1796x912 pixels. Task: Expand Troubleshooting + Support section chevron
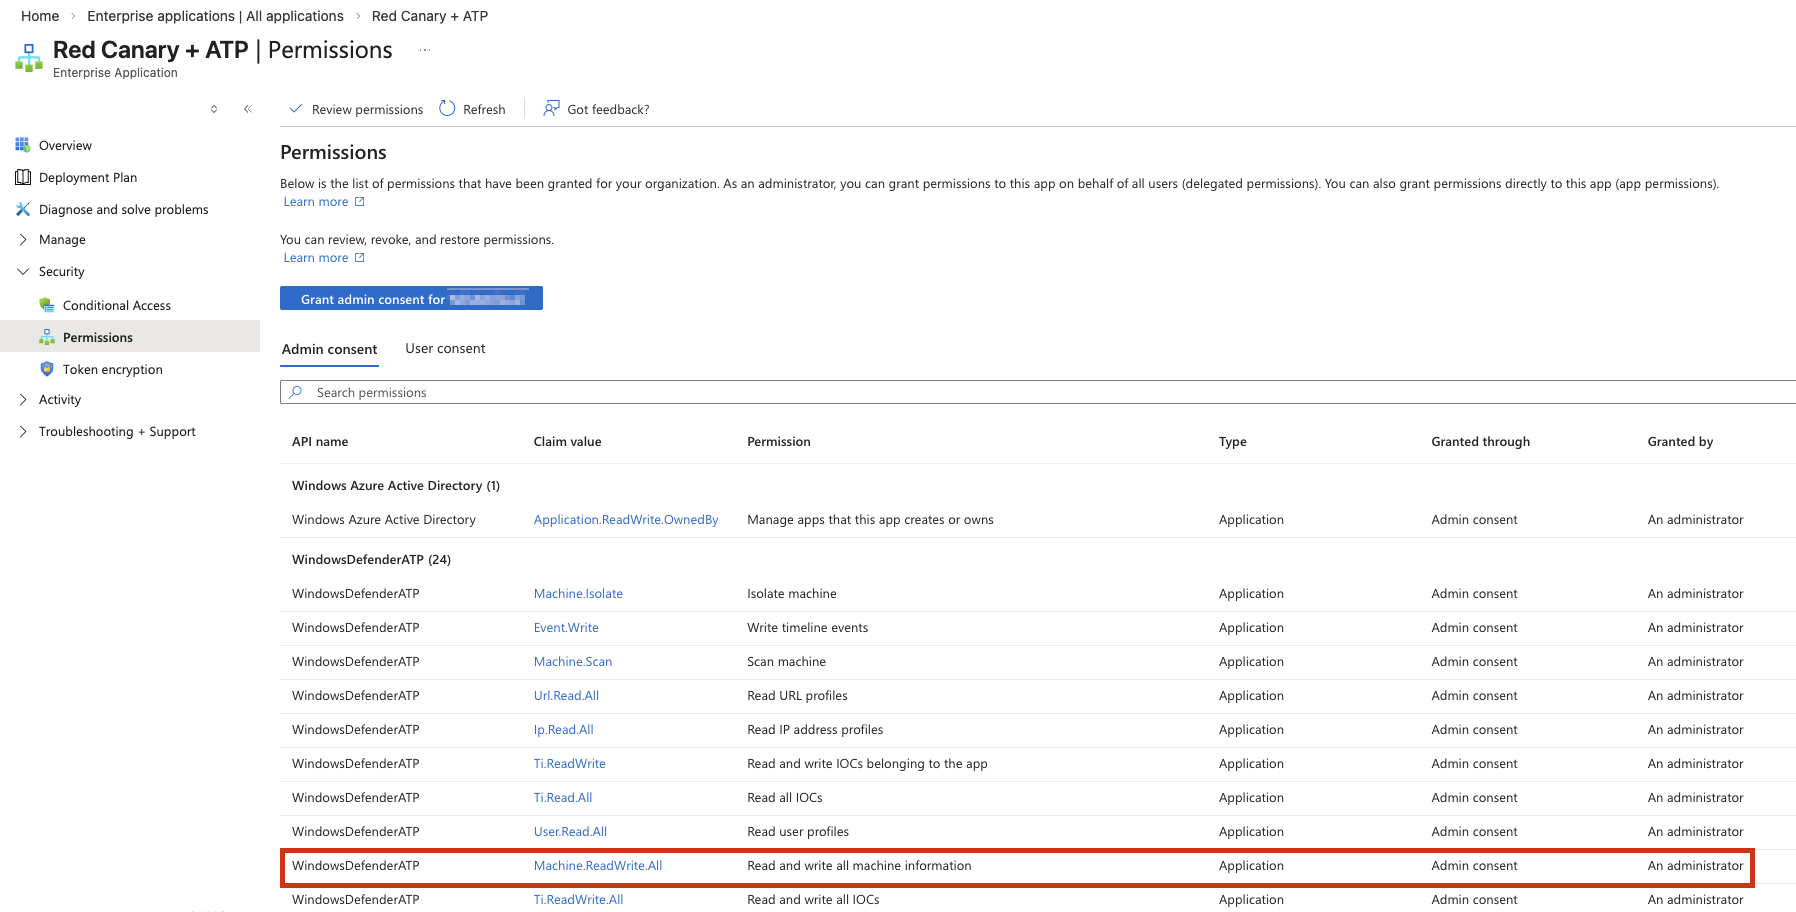tap(23, 431)
